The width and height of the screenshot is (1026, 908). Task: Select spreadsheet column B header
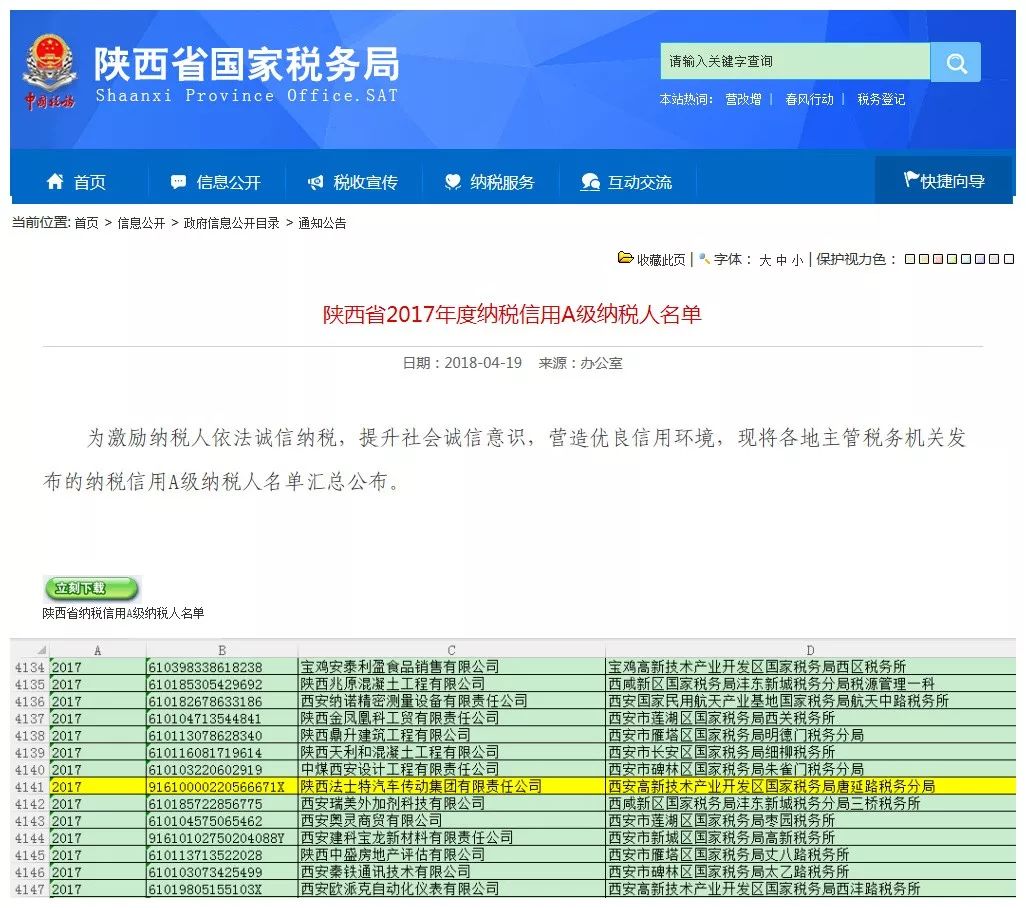pos(222,650)
